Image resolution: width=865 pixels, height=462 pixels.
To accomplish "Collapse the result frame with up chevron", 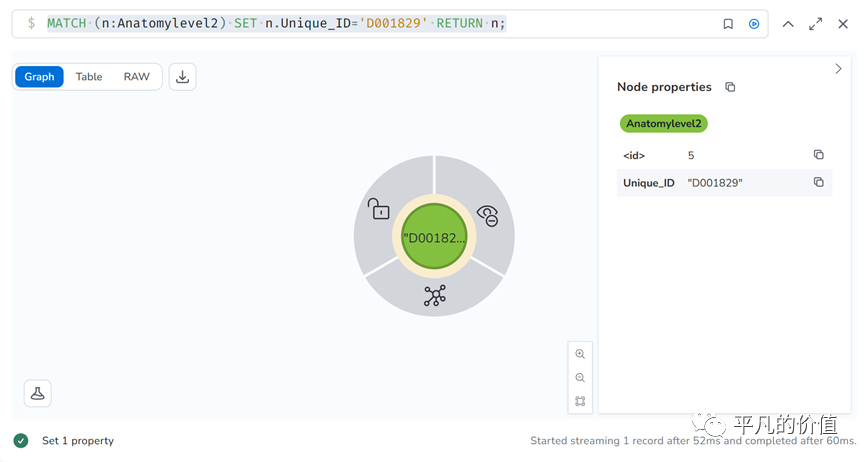I will pos(788,24).
